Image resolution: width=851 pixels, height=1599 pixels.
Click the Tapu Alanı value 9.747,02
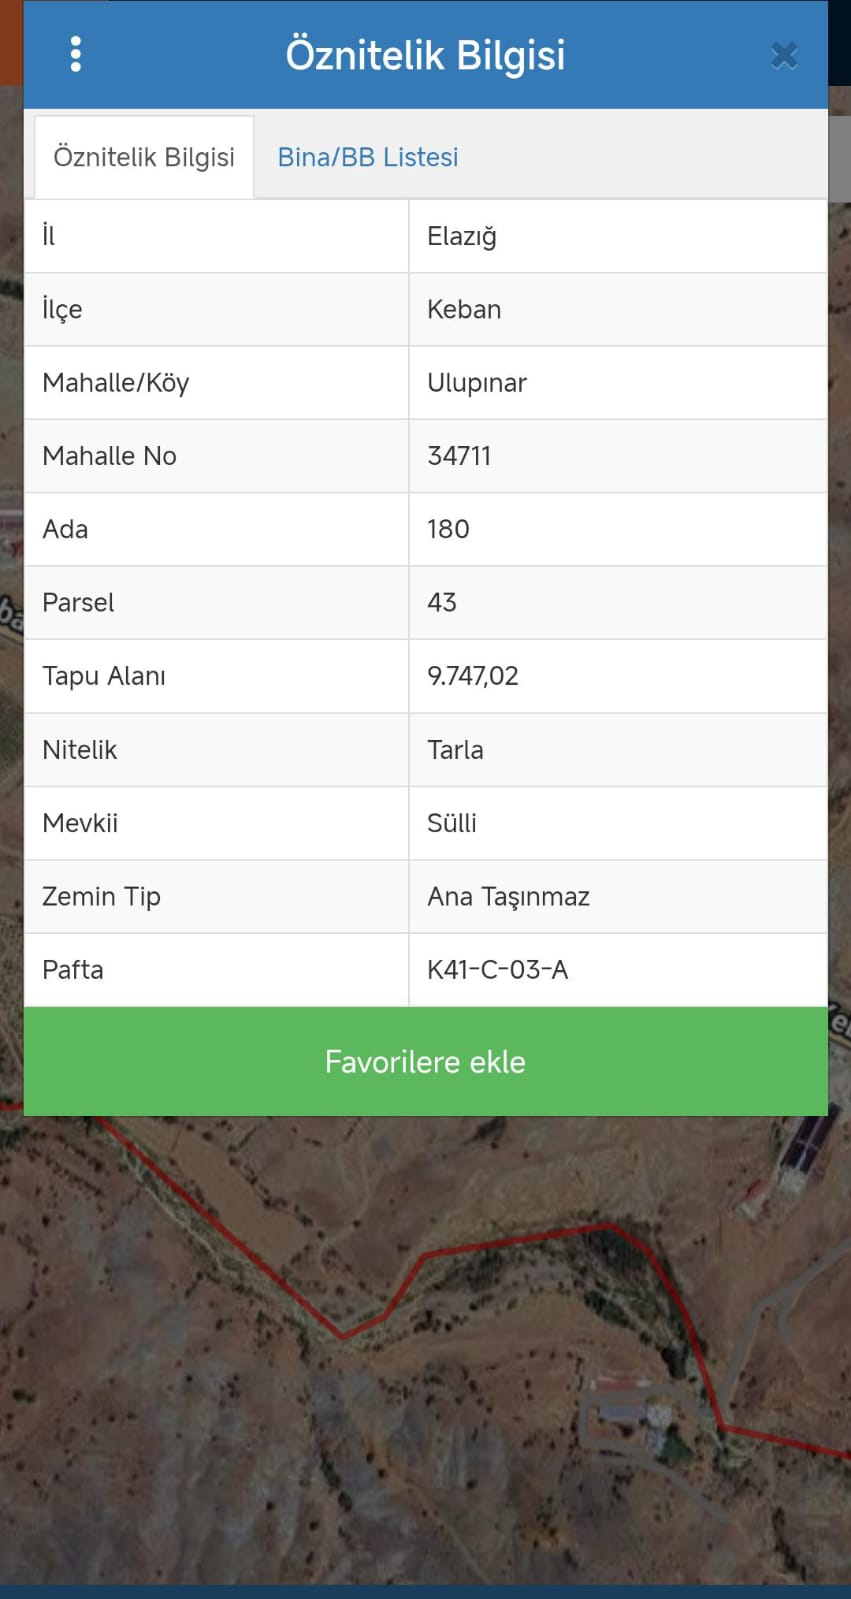point(473,676)
